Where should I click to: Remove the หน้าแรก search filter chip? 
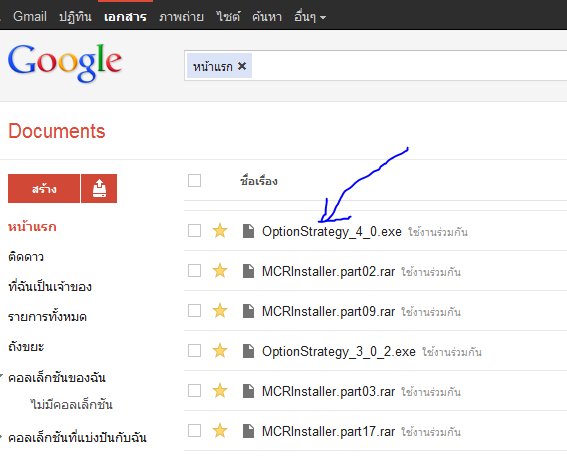tap(242, 66)
